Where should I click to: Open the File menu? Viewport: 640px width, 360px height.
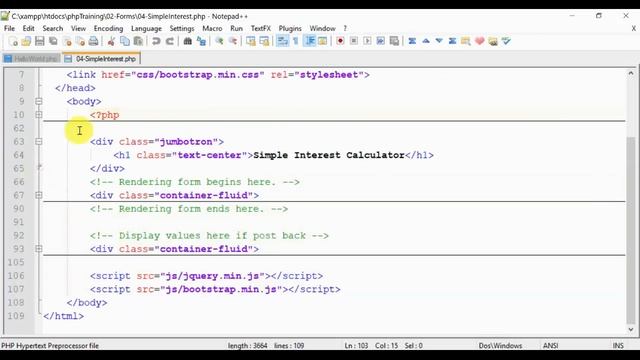tap(9, 28)
